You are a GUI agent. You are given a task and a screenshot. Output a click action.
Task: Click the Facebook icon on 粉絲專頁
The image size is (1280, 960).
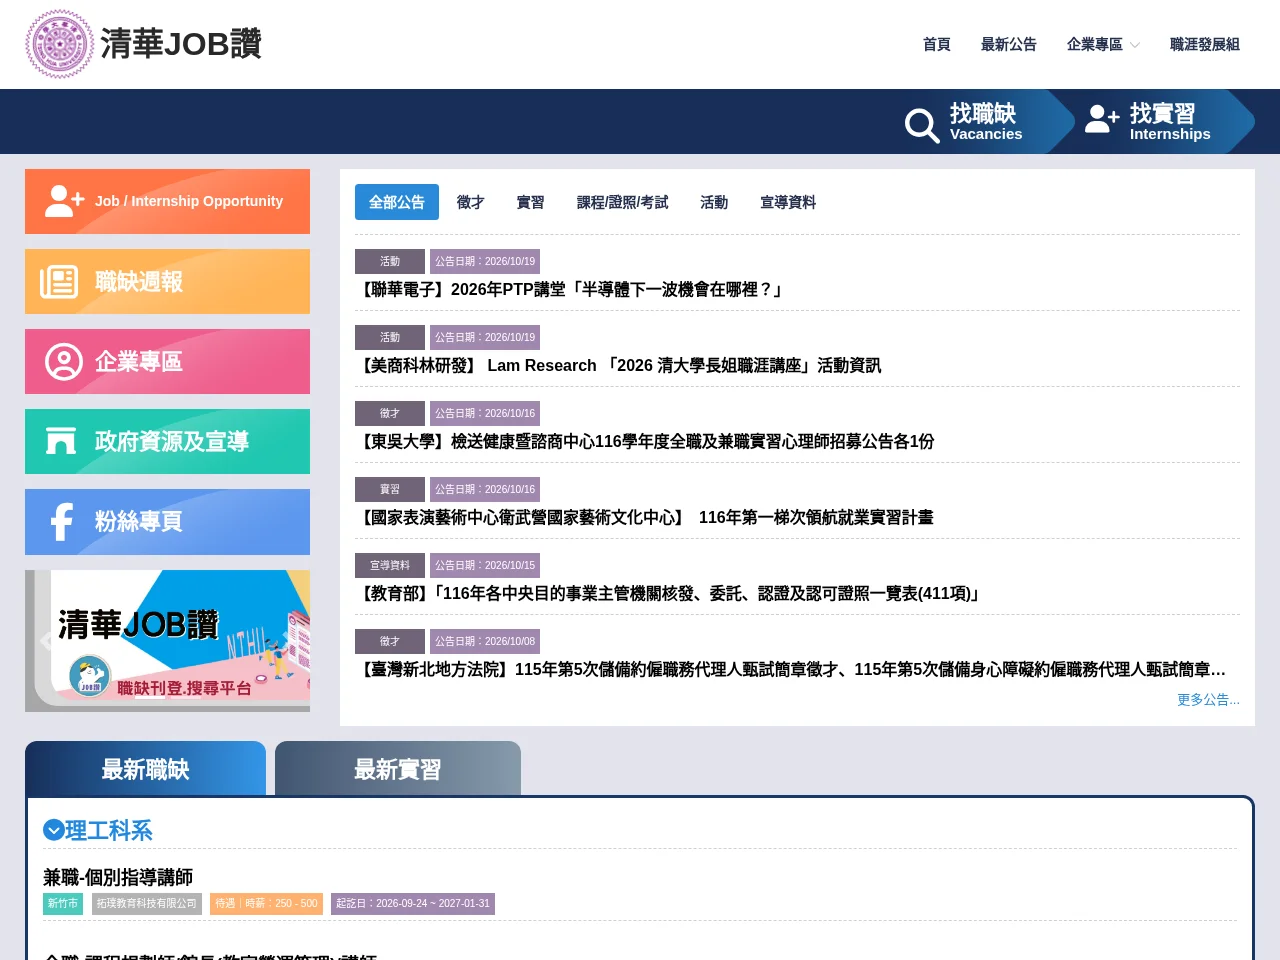(x=62, y=522)
